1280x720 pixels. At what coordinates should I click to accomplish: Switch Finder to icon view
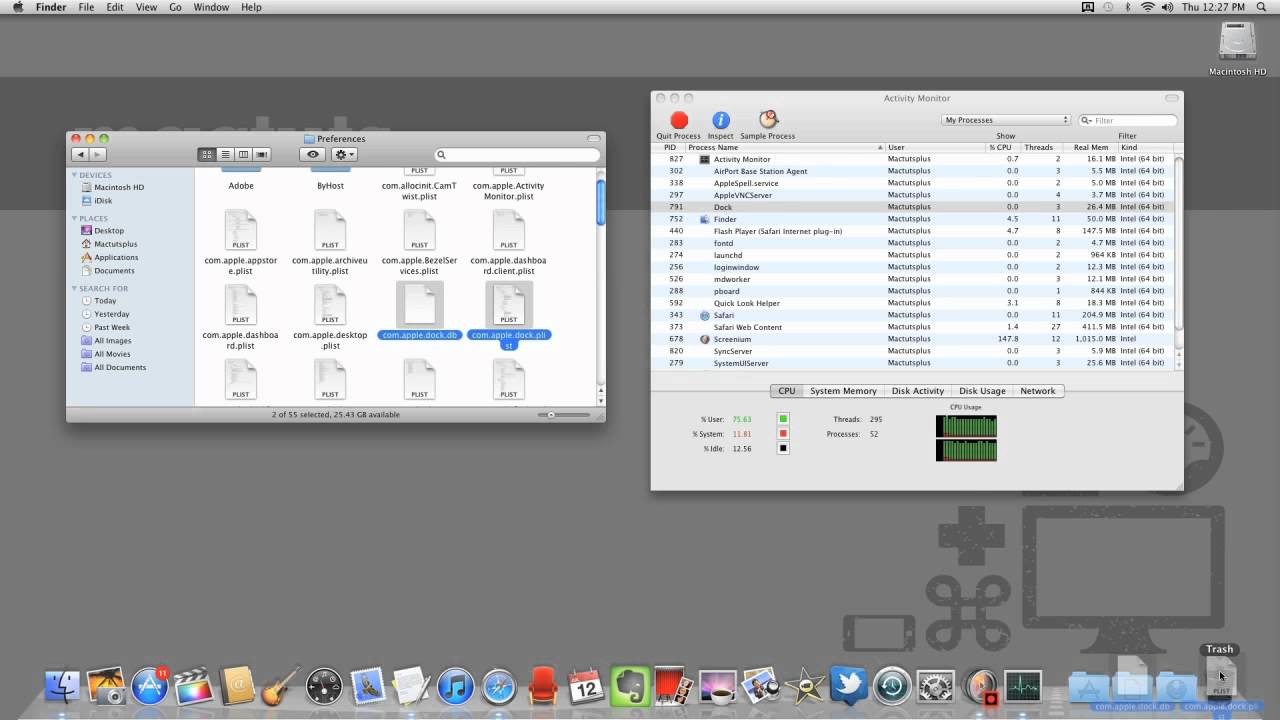pos(207,154)
